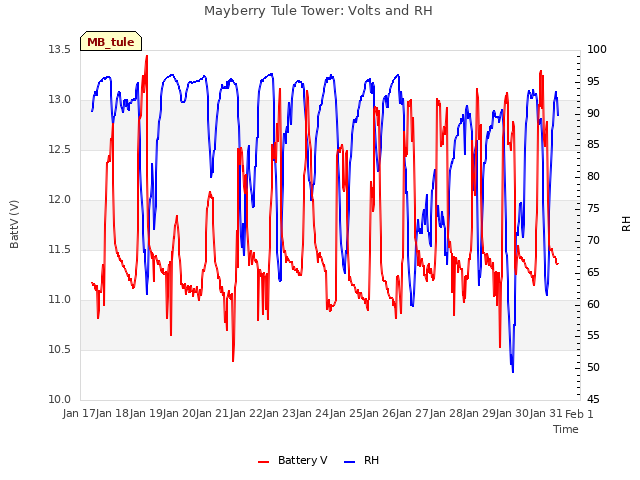This screenshot has height=480, width=640.
Task: Click the Jan 26 x-axis tick label
Action: pos(379,413)
